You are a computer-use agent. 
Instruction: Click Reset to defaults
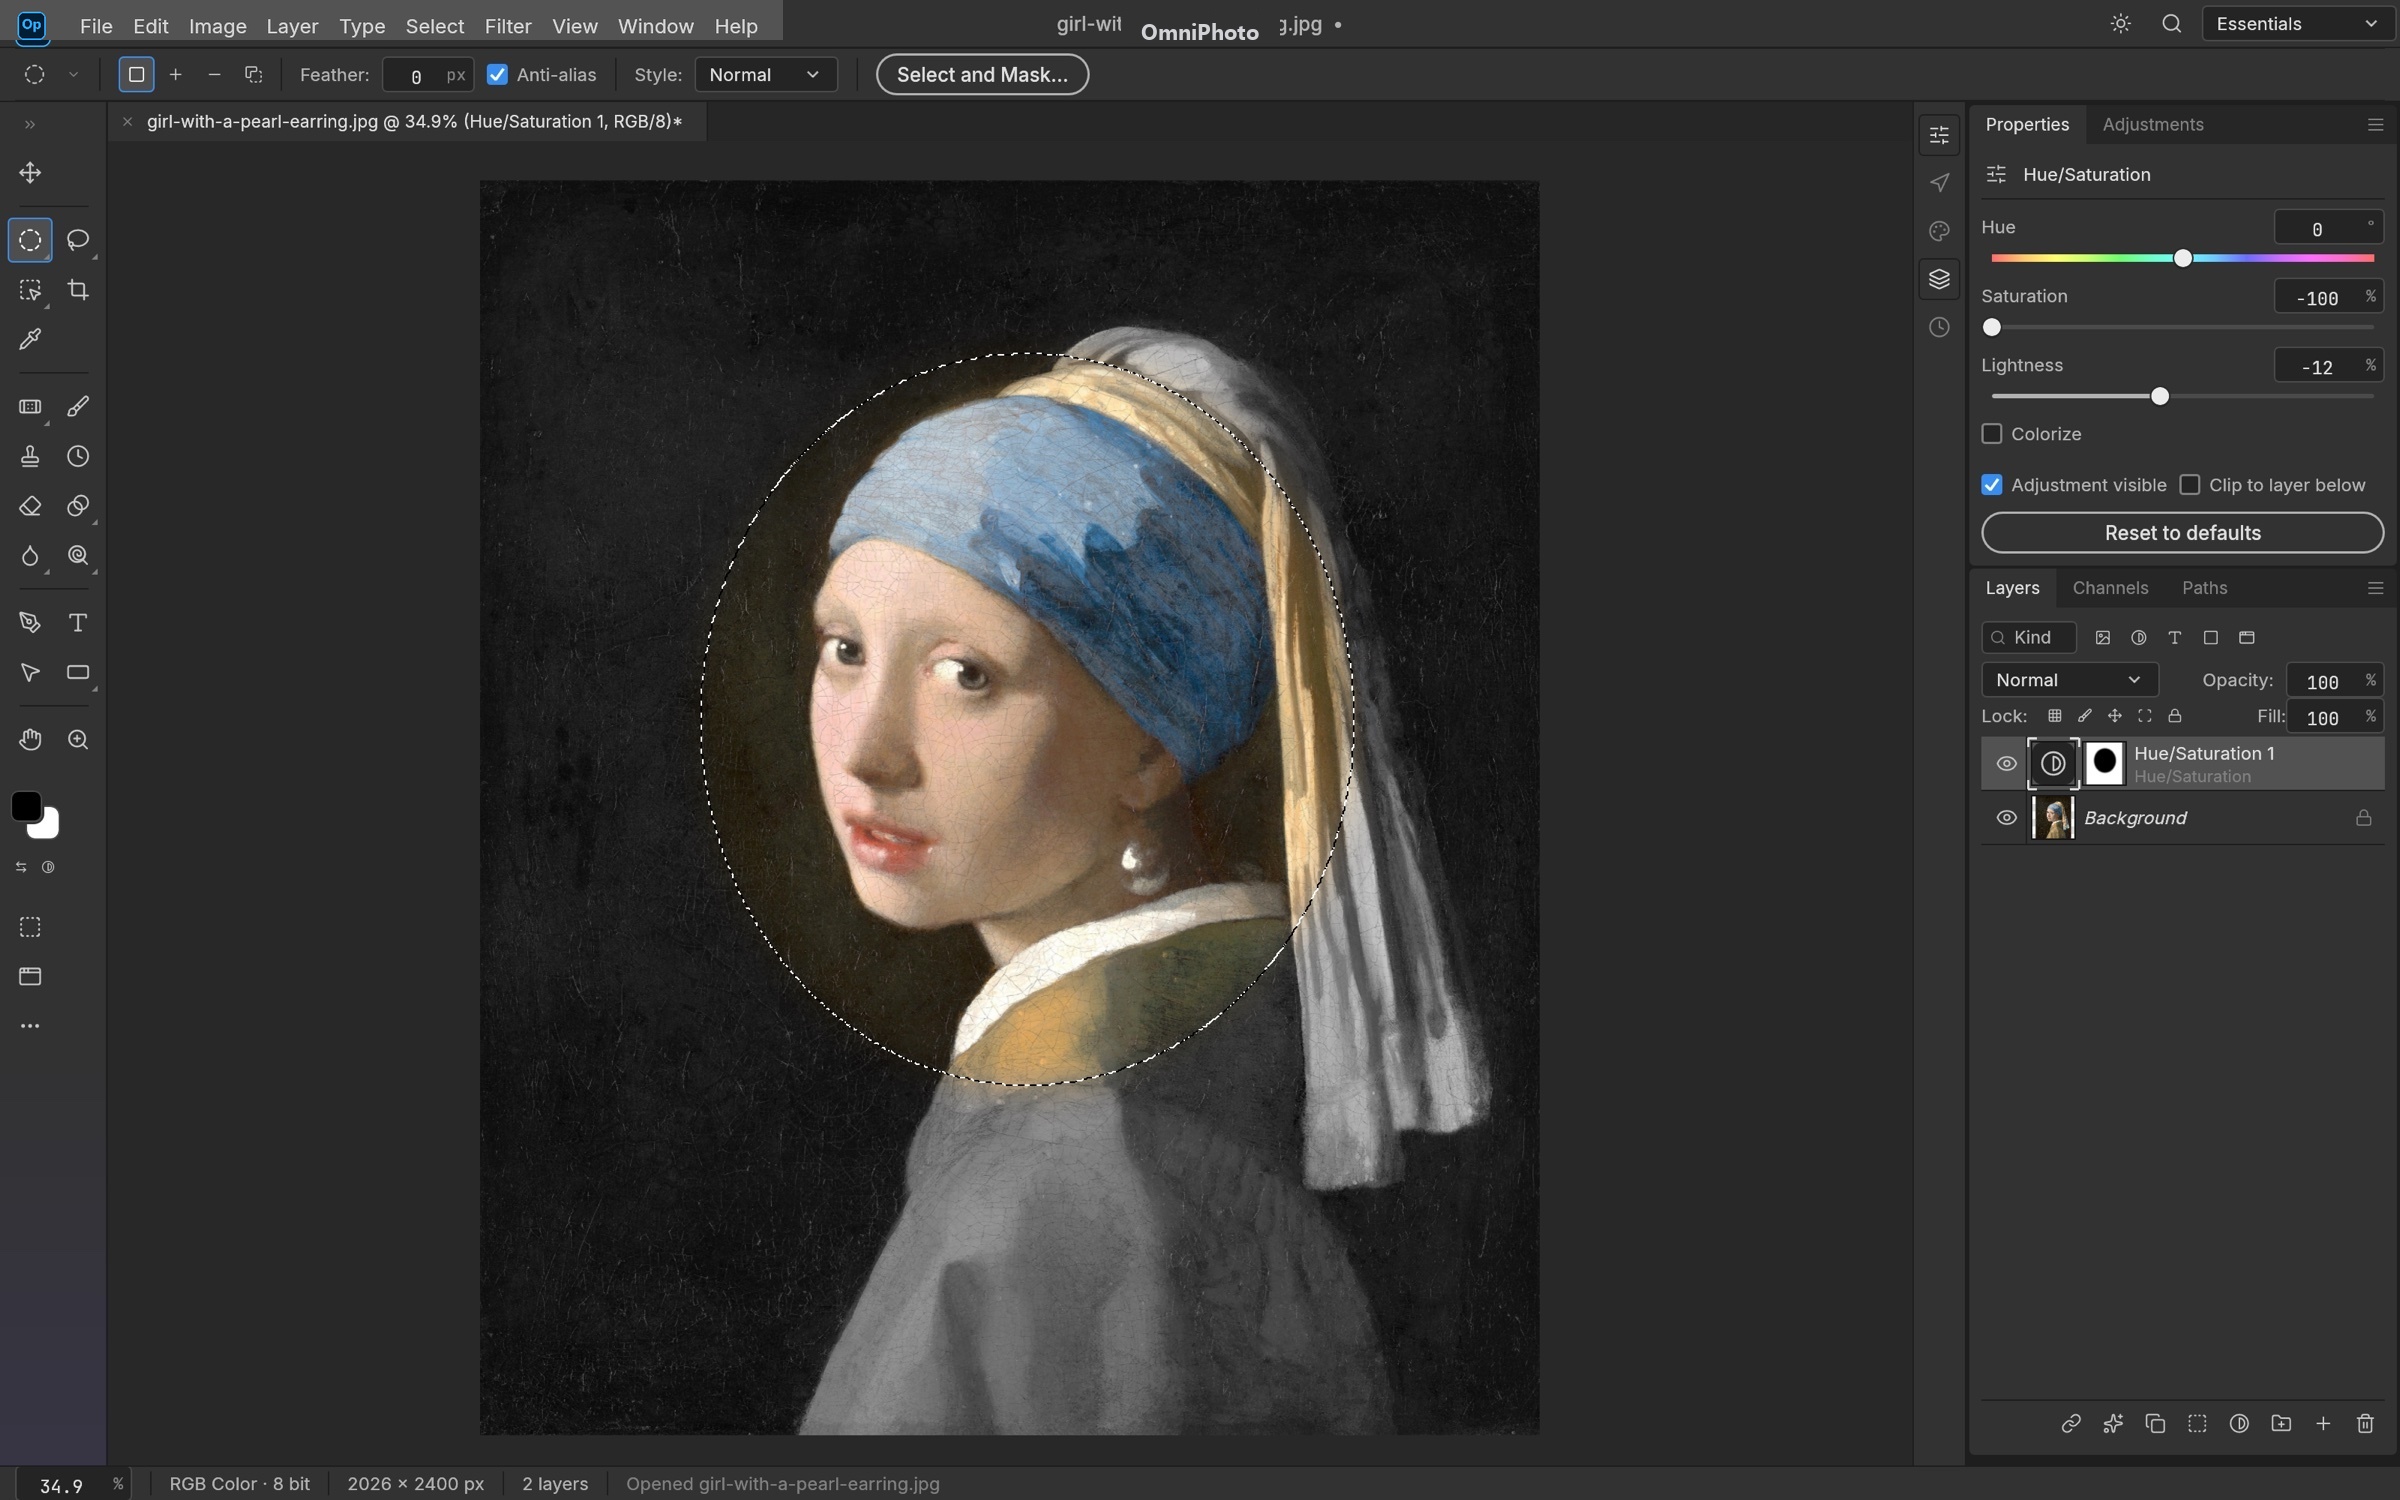(2182, 533)
